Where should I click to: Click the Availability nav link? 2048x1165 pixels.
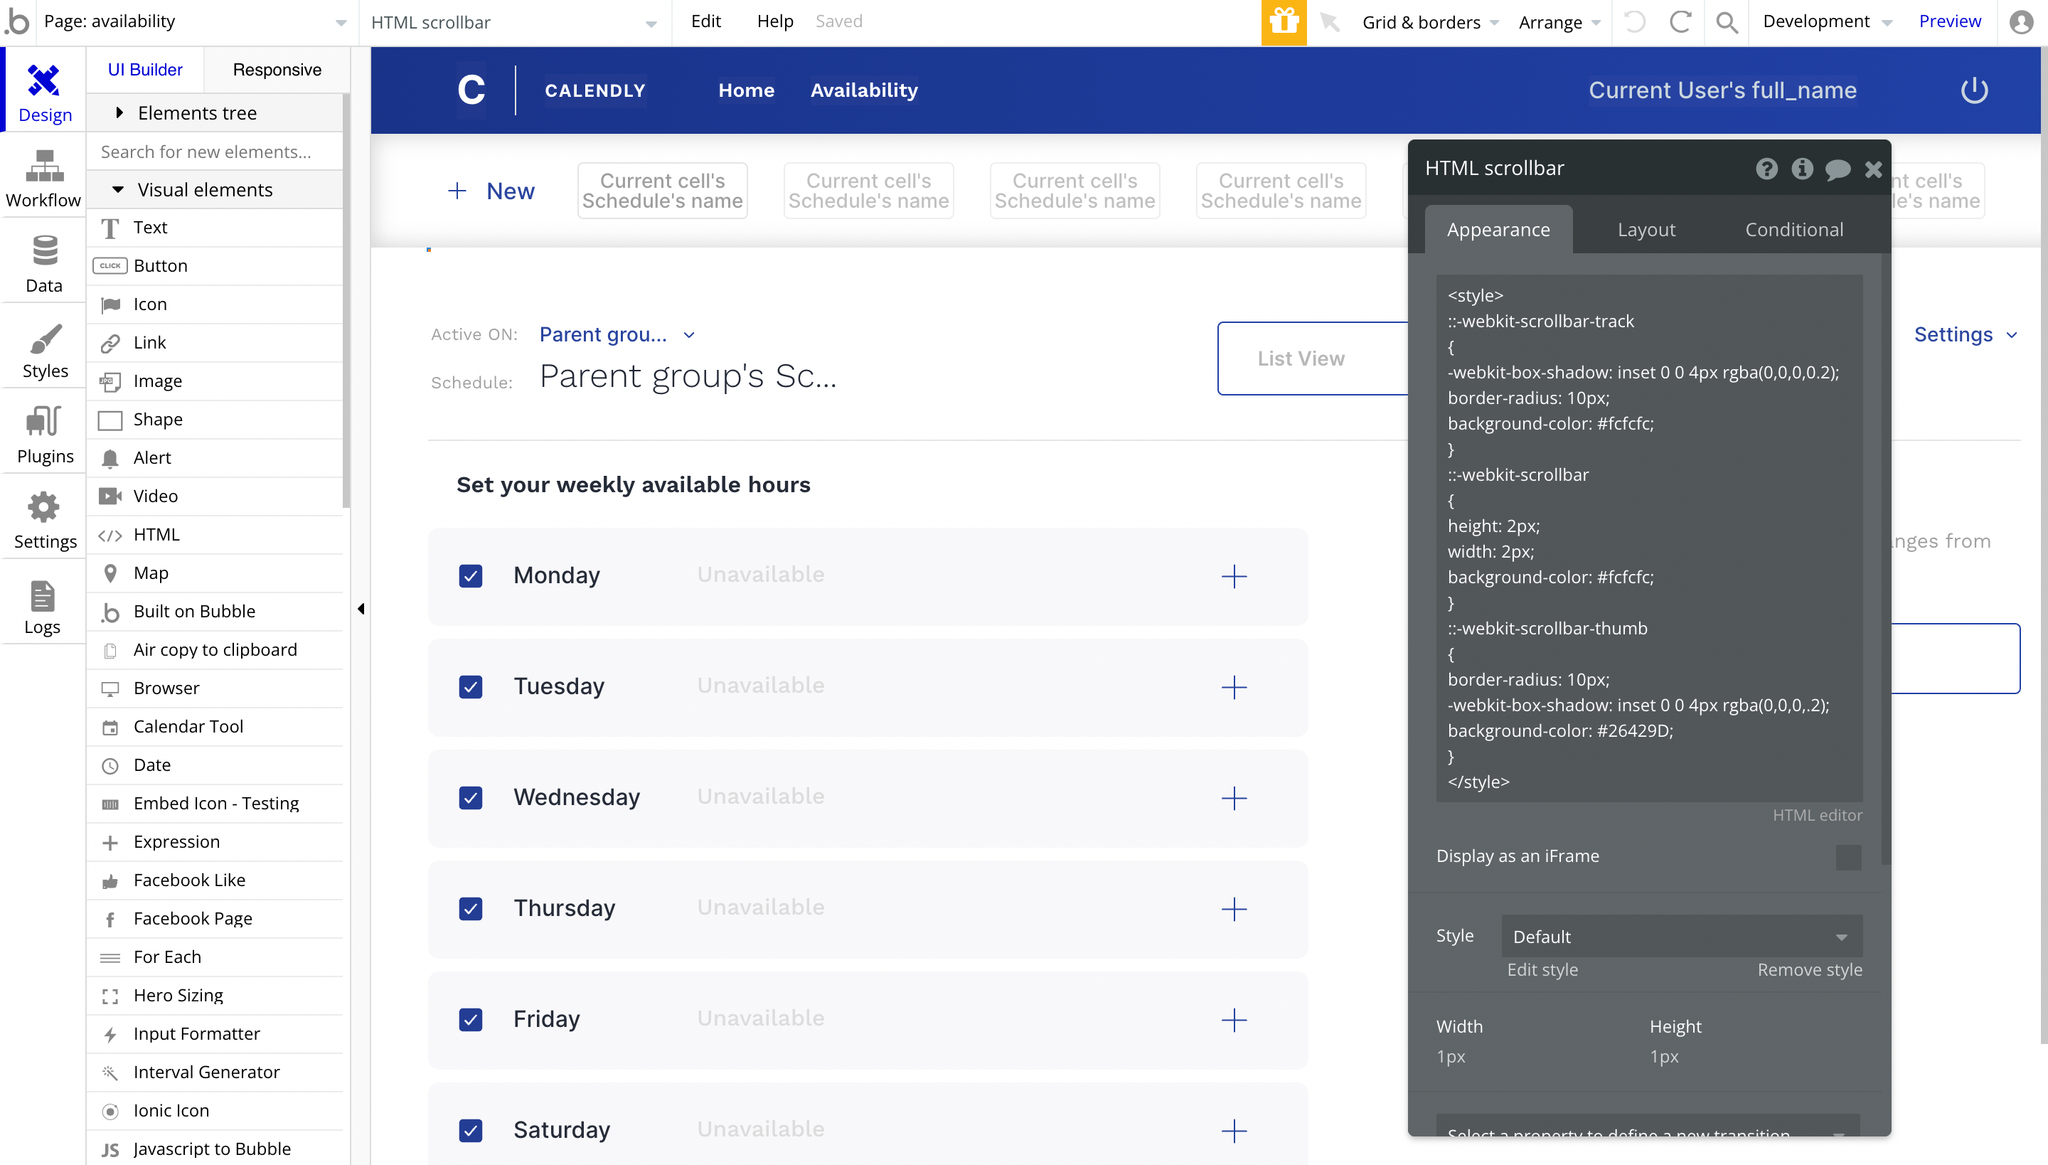(864, 90)
